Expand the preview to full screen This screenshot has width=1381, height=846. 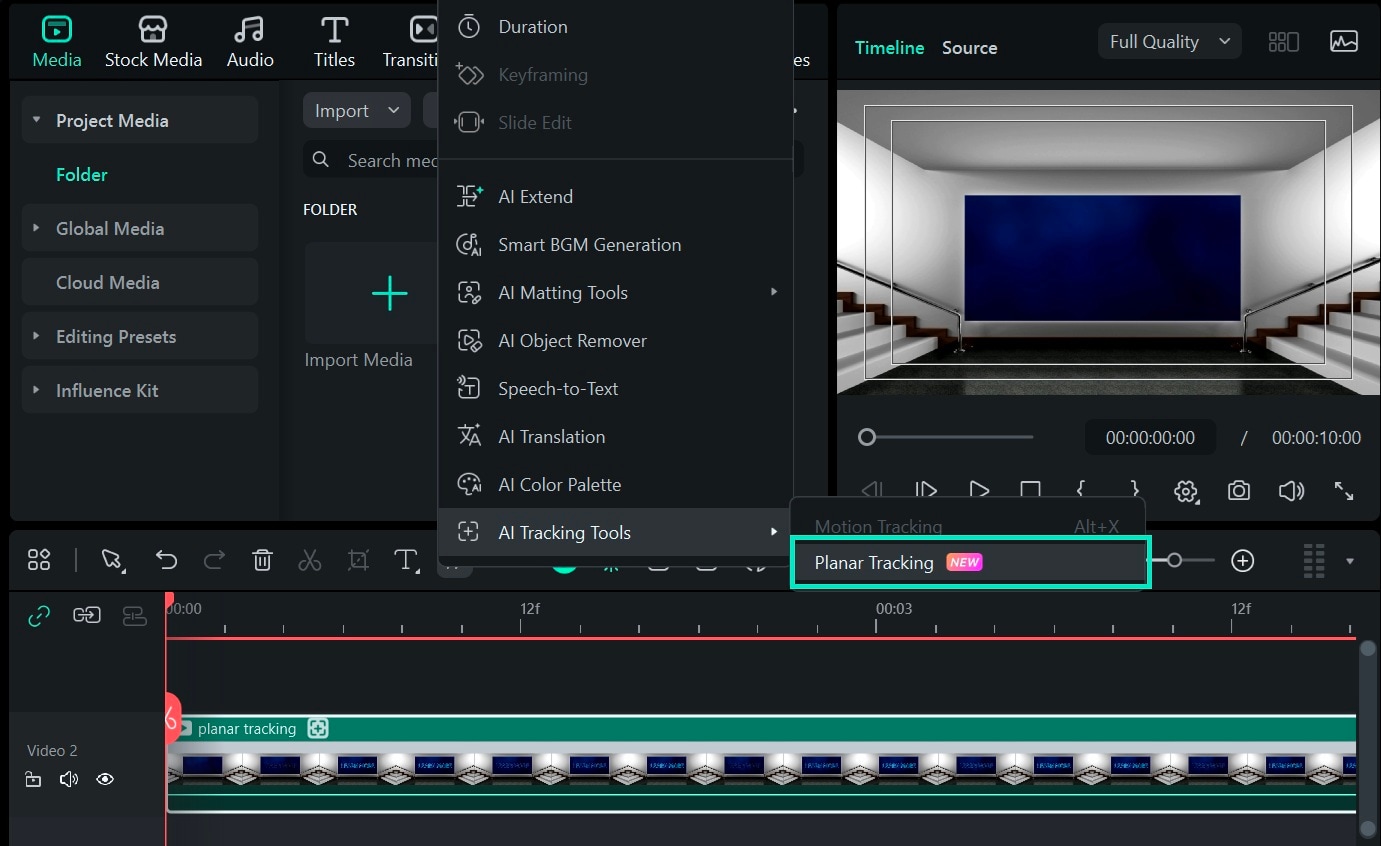[1344, 491]
